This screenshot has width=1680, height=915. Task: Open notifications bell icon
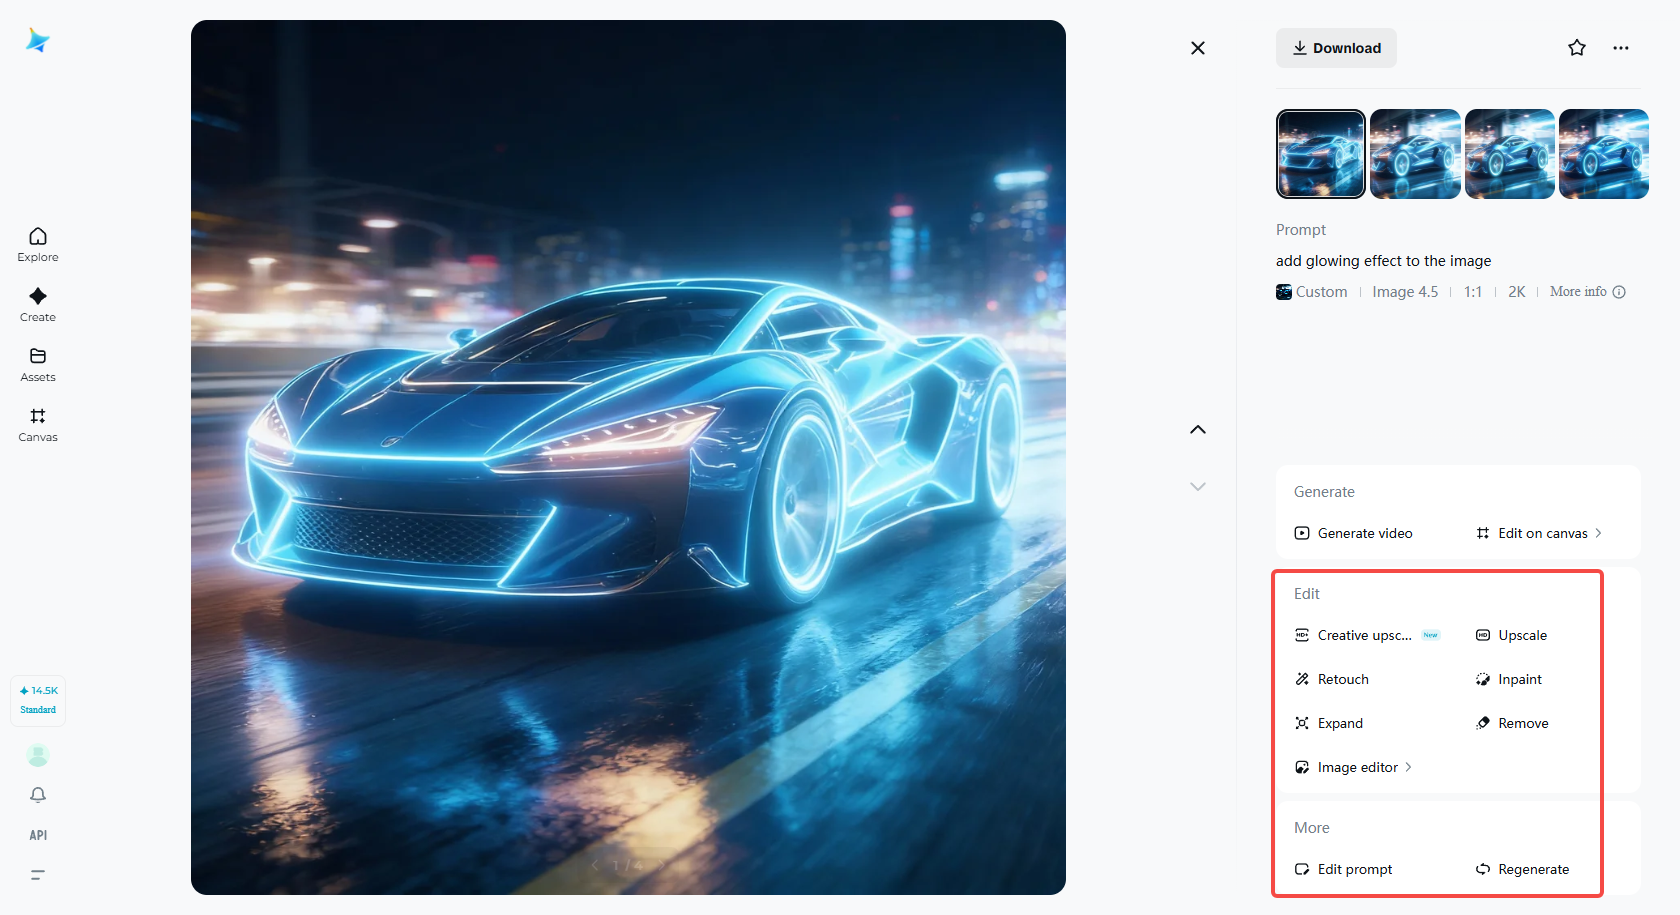(x=38, y=795)
